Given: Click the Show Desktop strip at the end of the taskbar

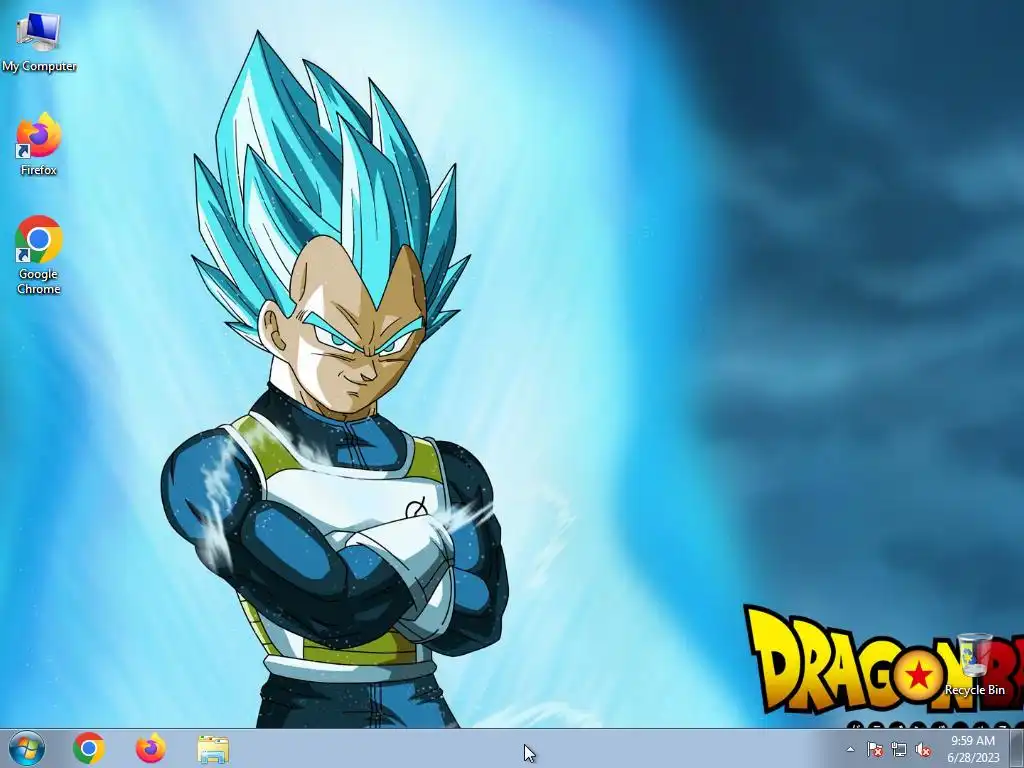Looking at the screenshot, I should [x=1017, y=748].
